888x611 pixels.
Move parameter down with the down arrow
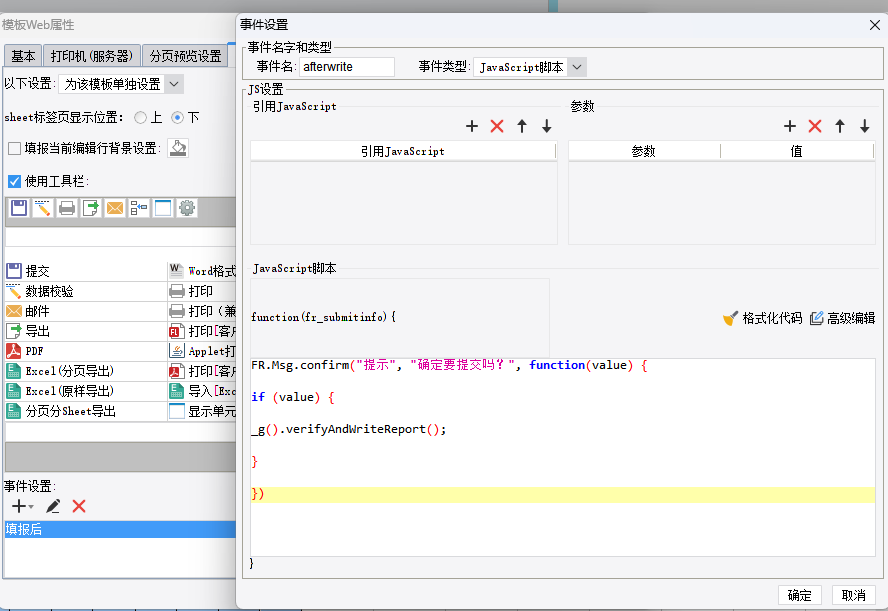(x=865, y=126)
